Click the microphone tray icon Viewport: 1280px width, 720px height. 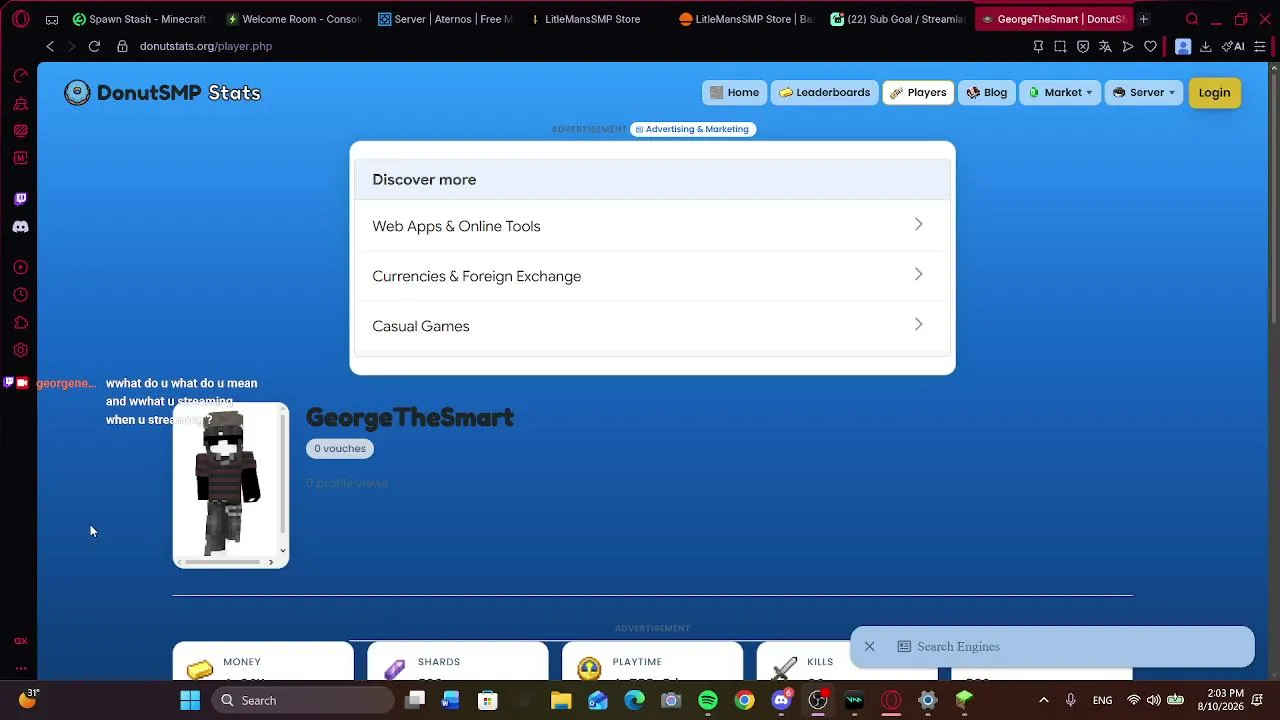(1070, 700)
